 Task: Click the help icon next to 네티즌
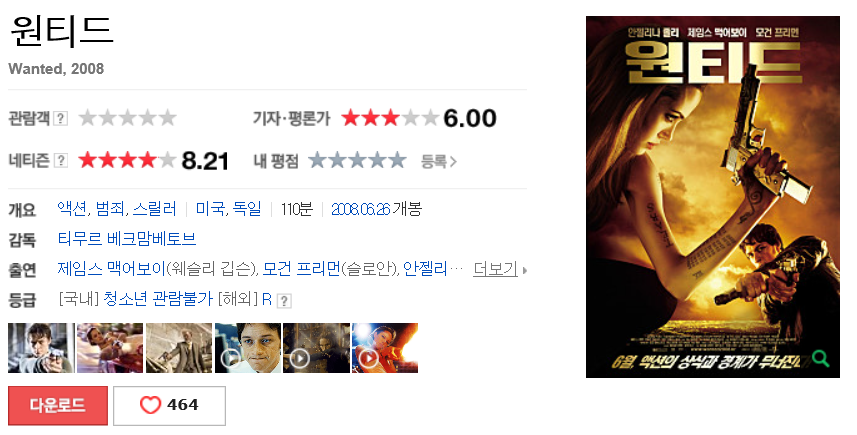[x=61, y=160]
